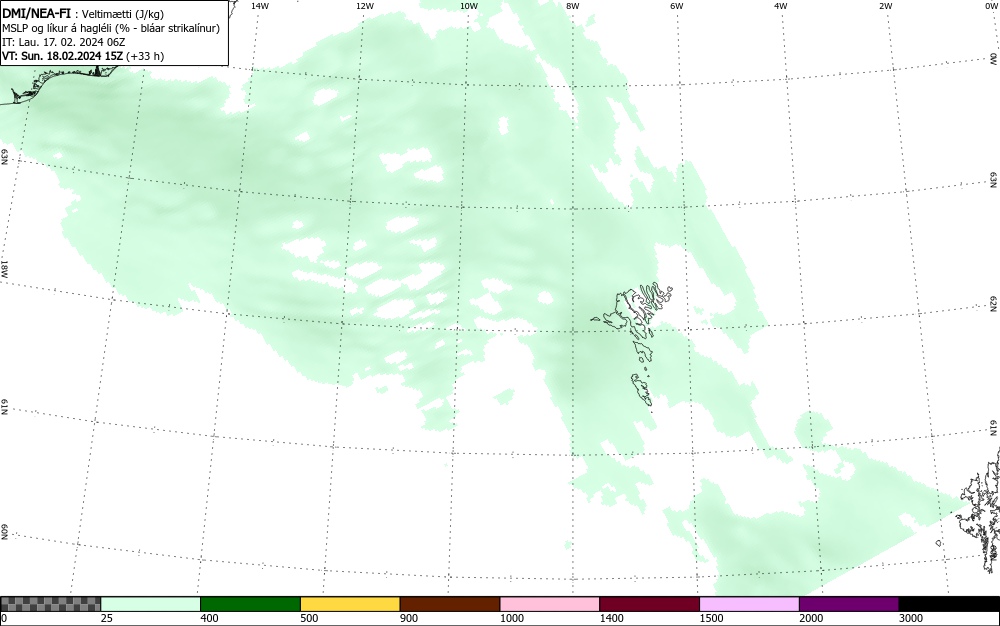Screen dimensions: 1000x626
Task: Click the "0W" longitude label
Action: (x=992, y=6)
